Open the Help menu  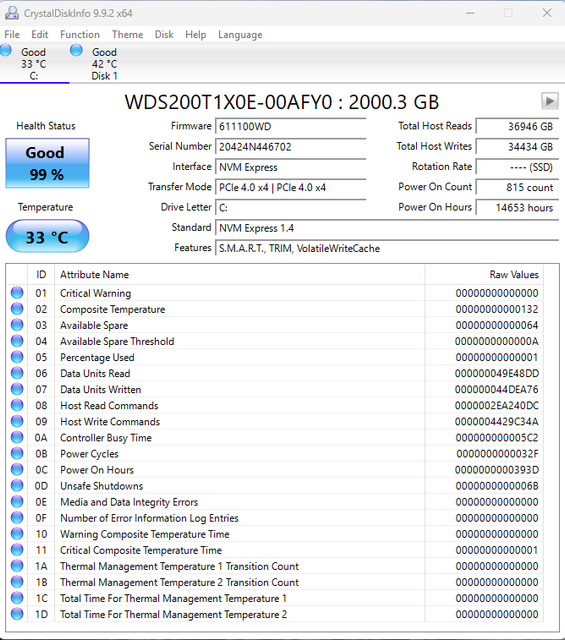[196, 35]
